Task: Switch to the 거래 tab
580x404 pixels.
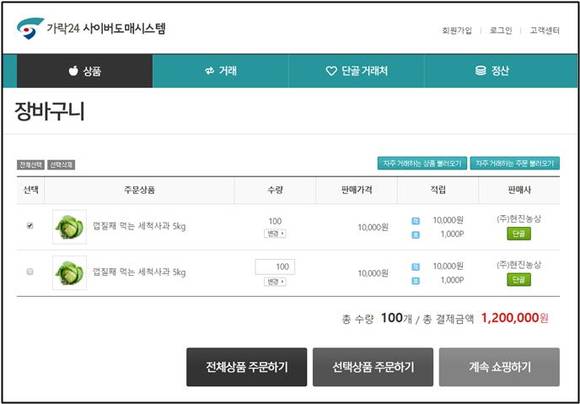Action: click(x=220, y=71)
